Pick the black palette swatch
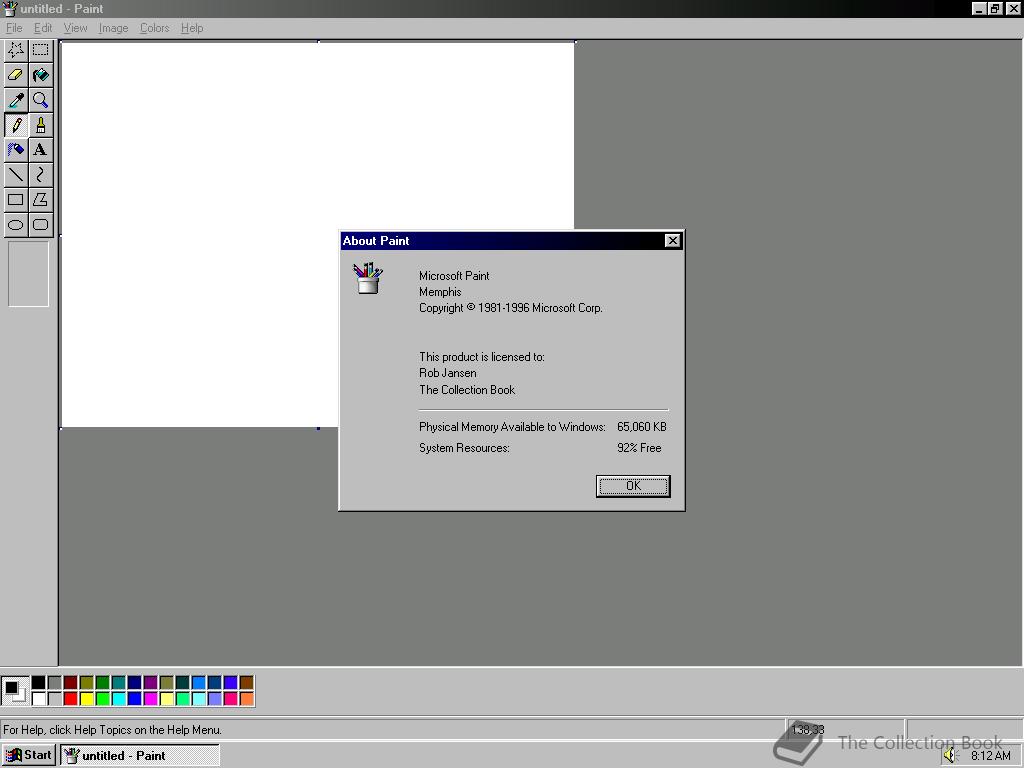Image resolution: width=1024 pixels, height=768 pixels. pos(39,683)
